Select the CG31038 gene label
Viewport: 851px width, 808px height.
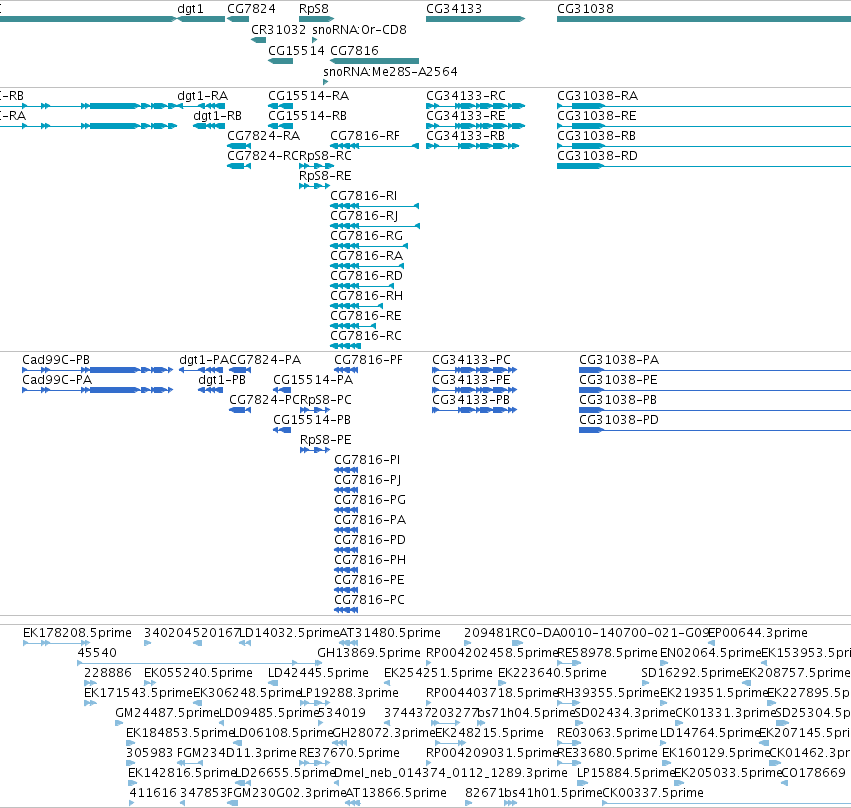click(x=586, y=9)
